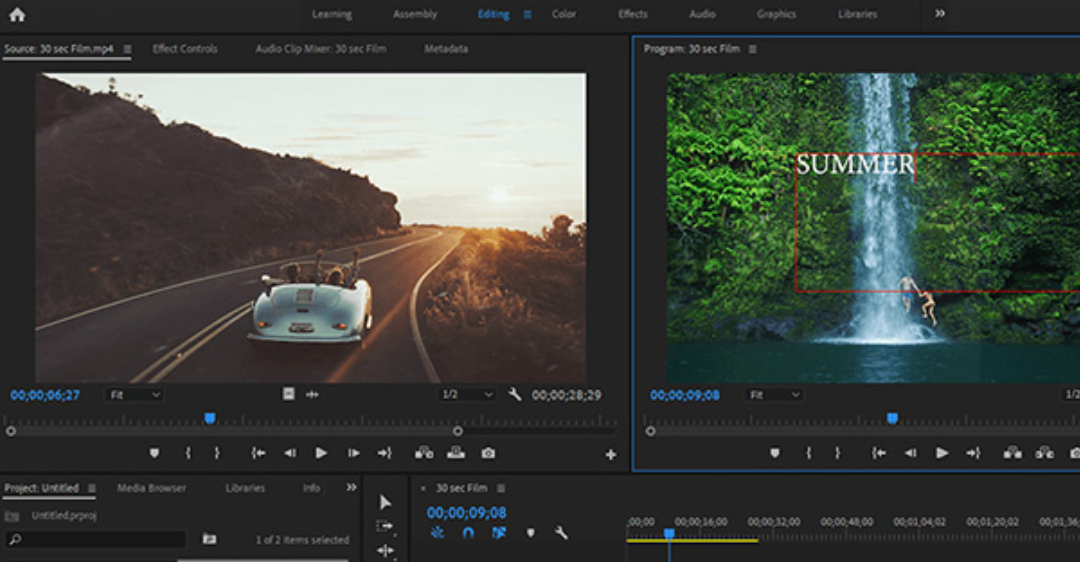1080x562 pixels.
Task: Switch to the Assembly workspace
Action: (x=415, y=14)
